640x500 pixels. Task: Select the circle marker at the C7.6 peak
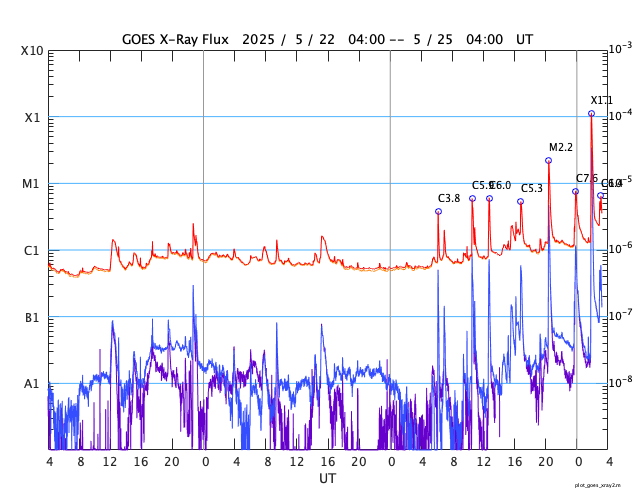(x=576, y=191)
